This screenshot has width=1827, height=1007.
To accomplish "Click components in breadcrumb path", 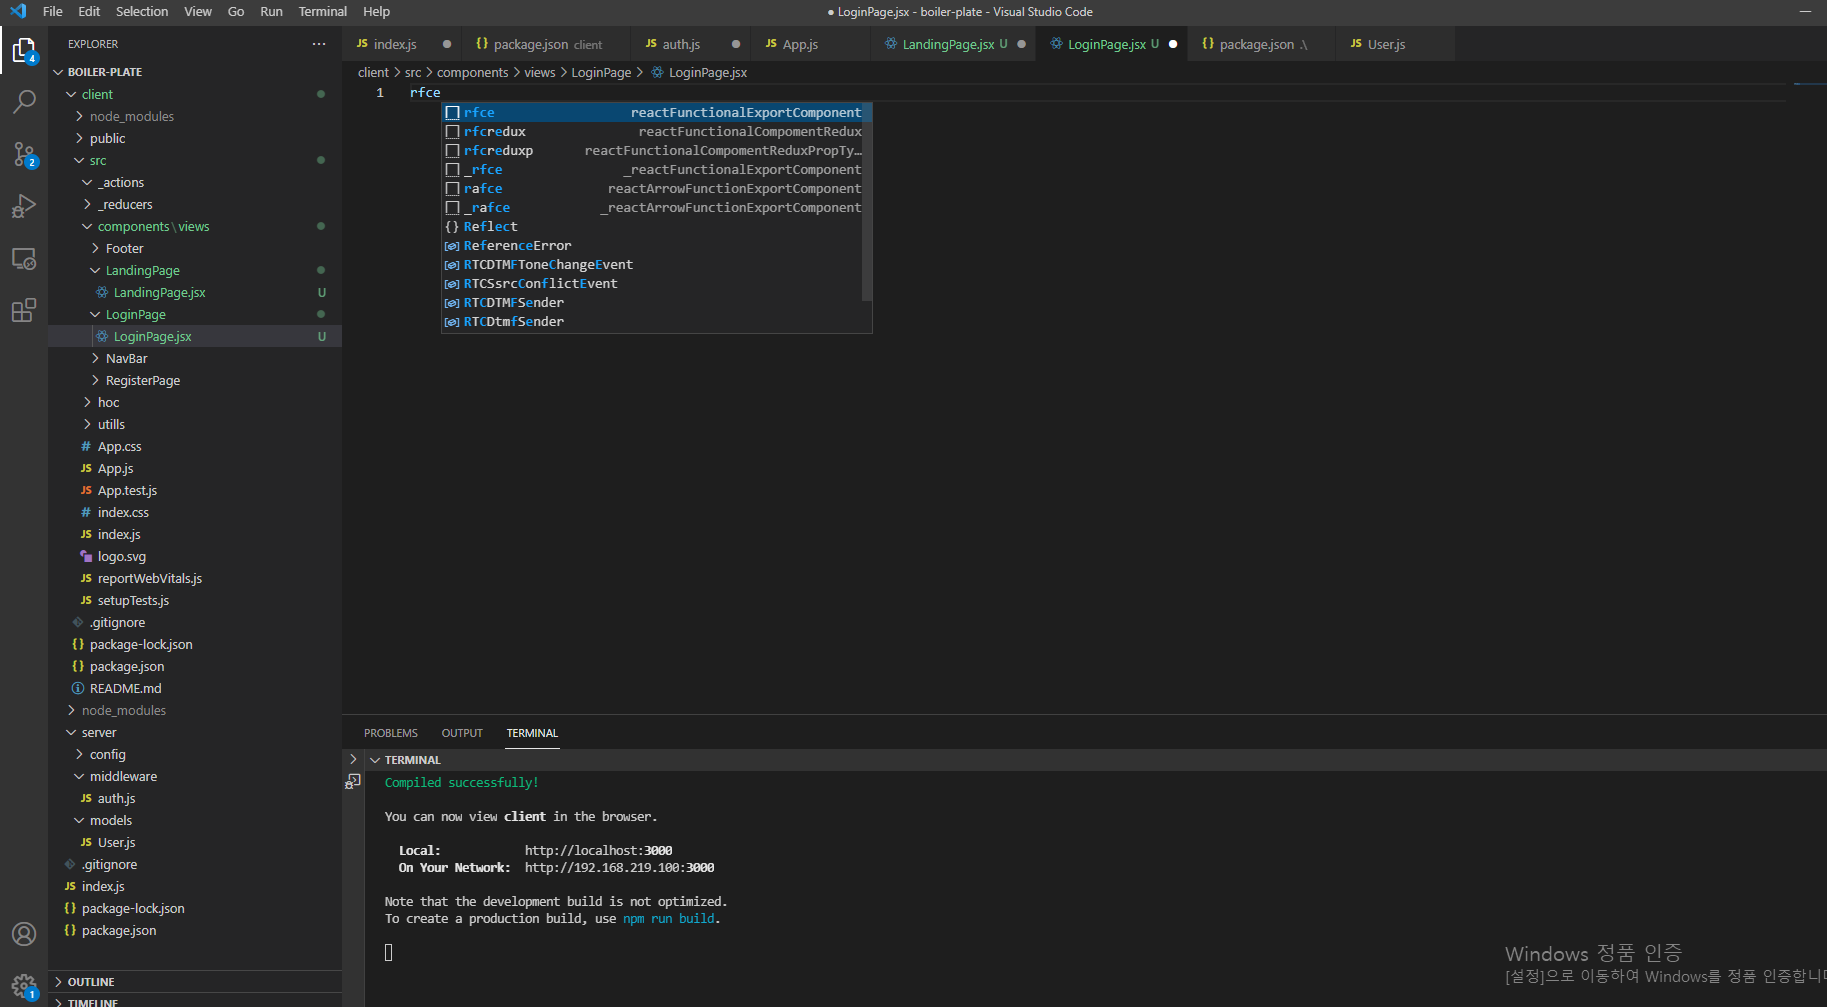I will (472, 72).
